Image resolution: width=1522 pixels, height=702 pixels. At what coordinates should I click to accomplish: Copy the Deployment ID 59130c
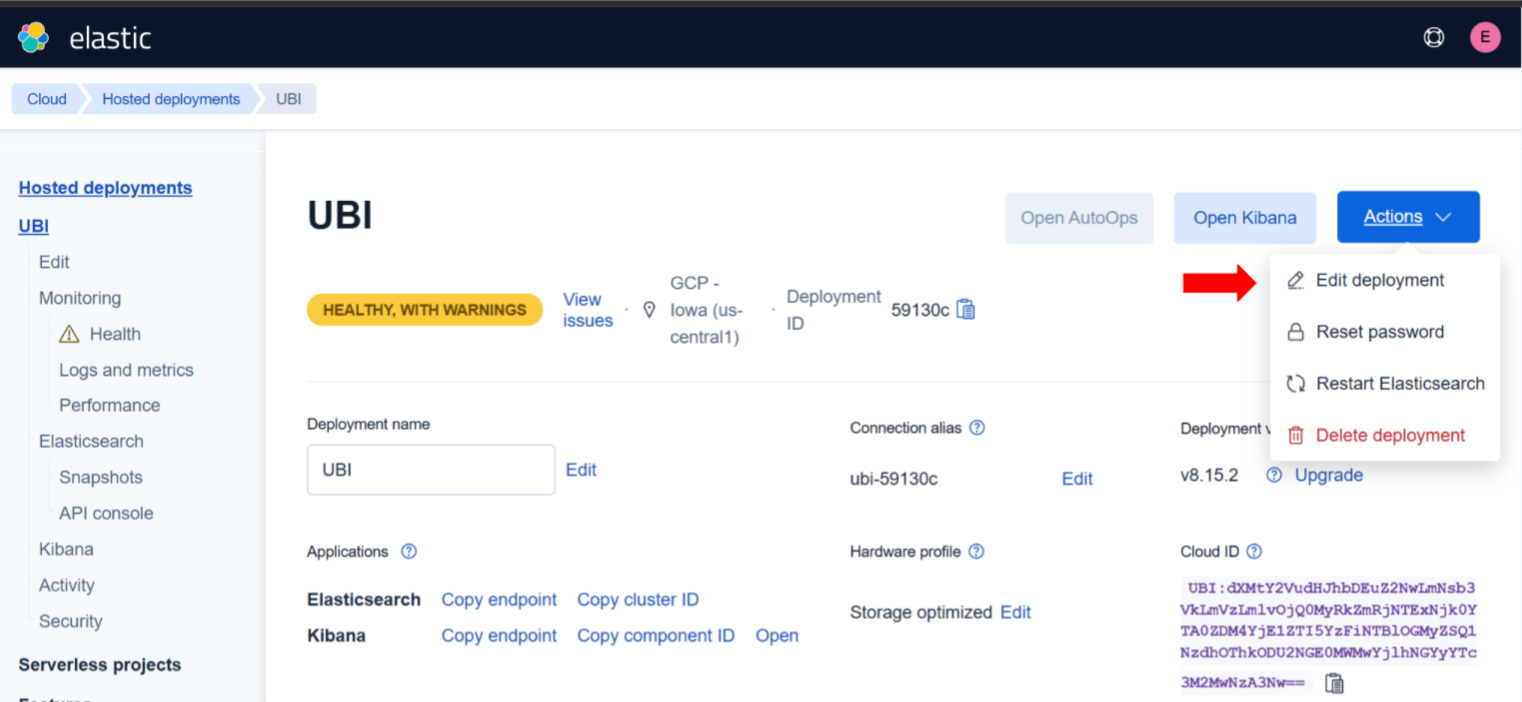click(966, 310)
